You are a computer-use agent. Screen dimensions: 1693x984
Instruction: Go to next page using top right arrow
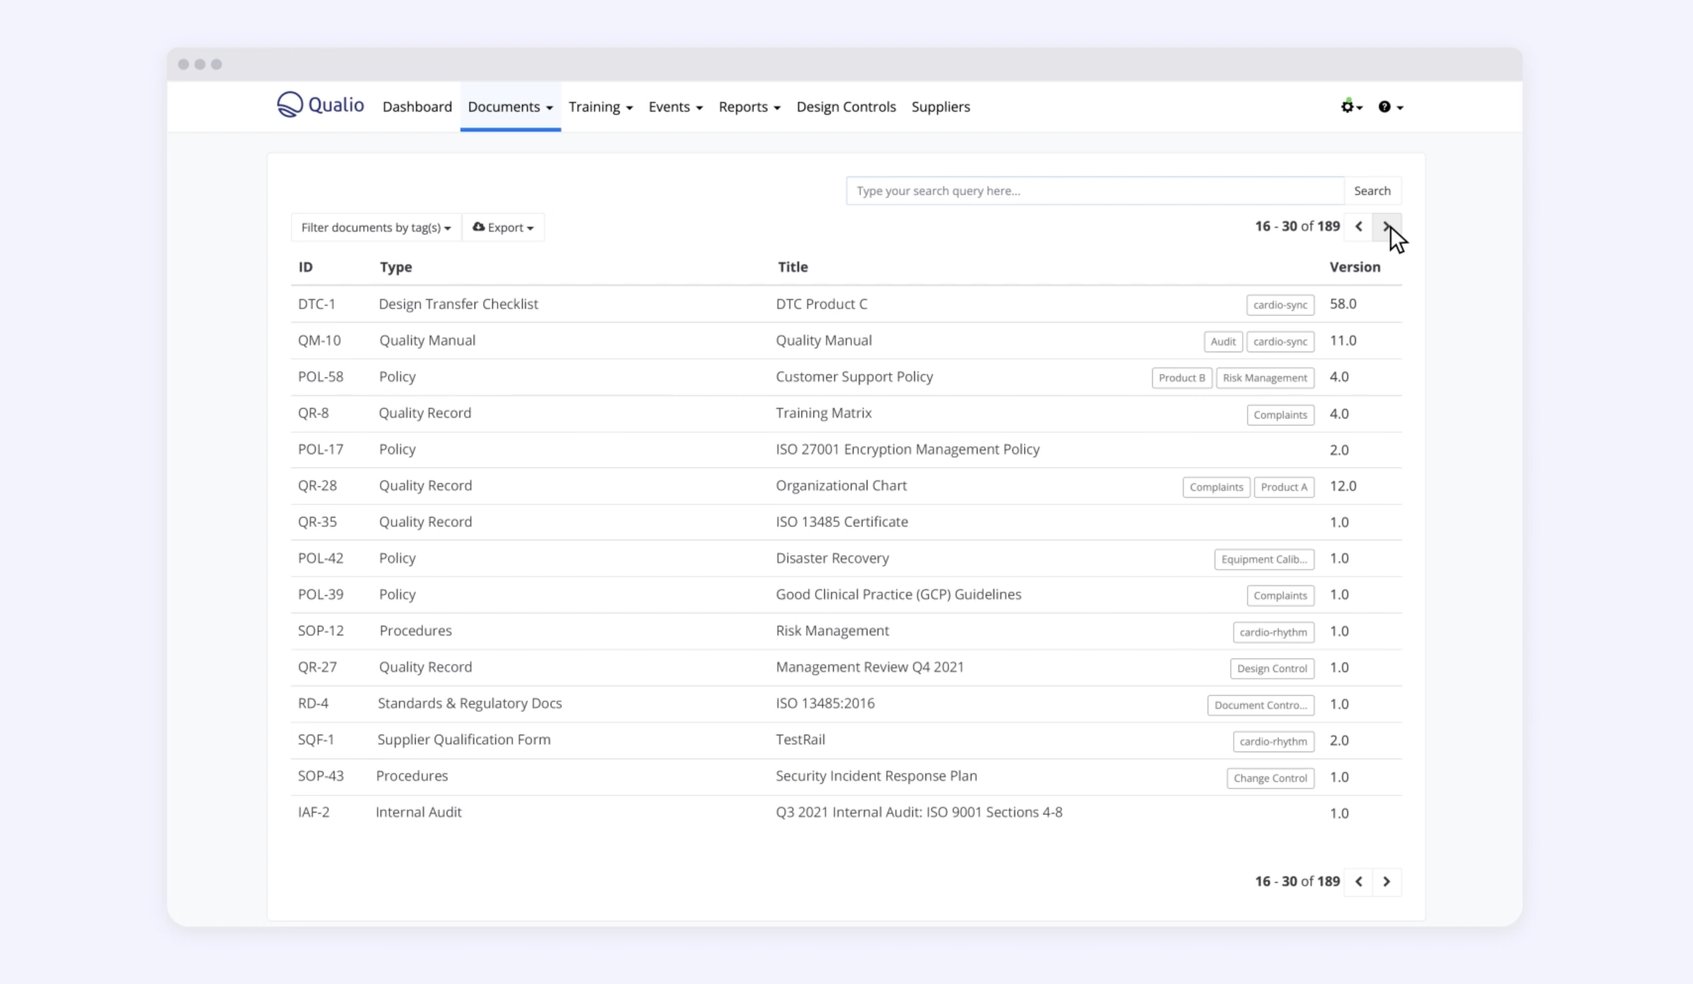coord(1388,227)
